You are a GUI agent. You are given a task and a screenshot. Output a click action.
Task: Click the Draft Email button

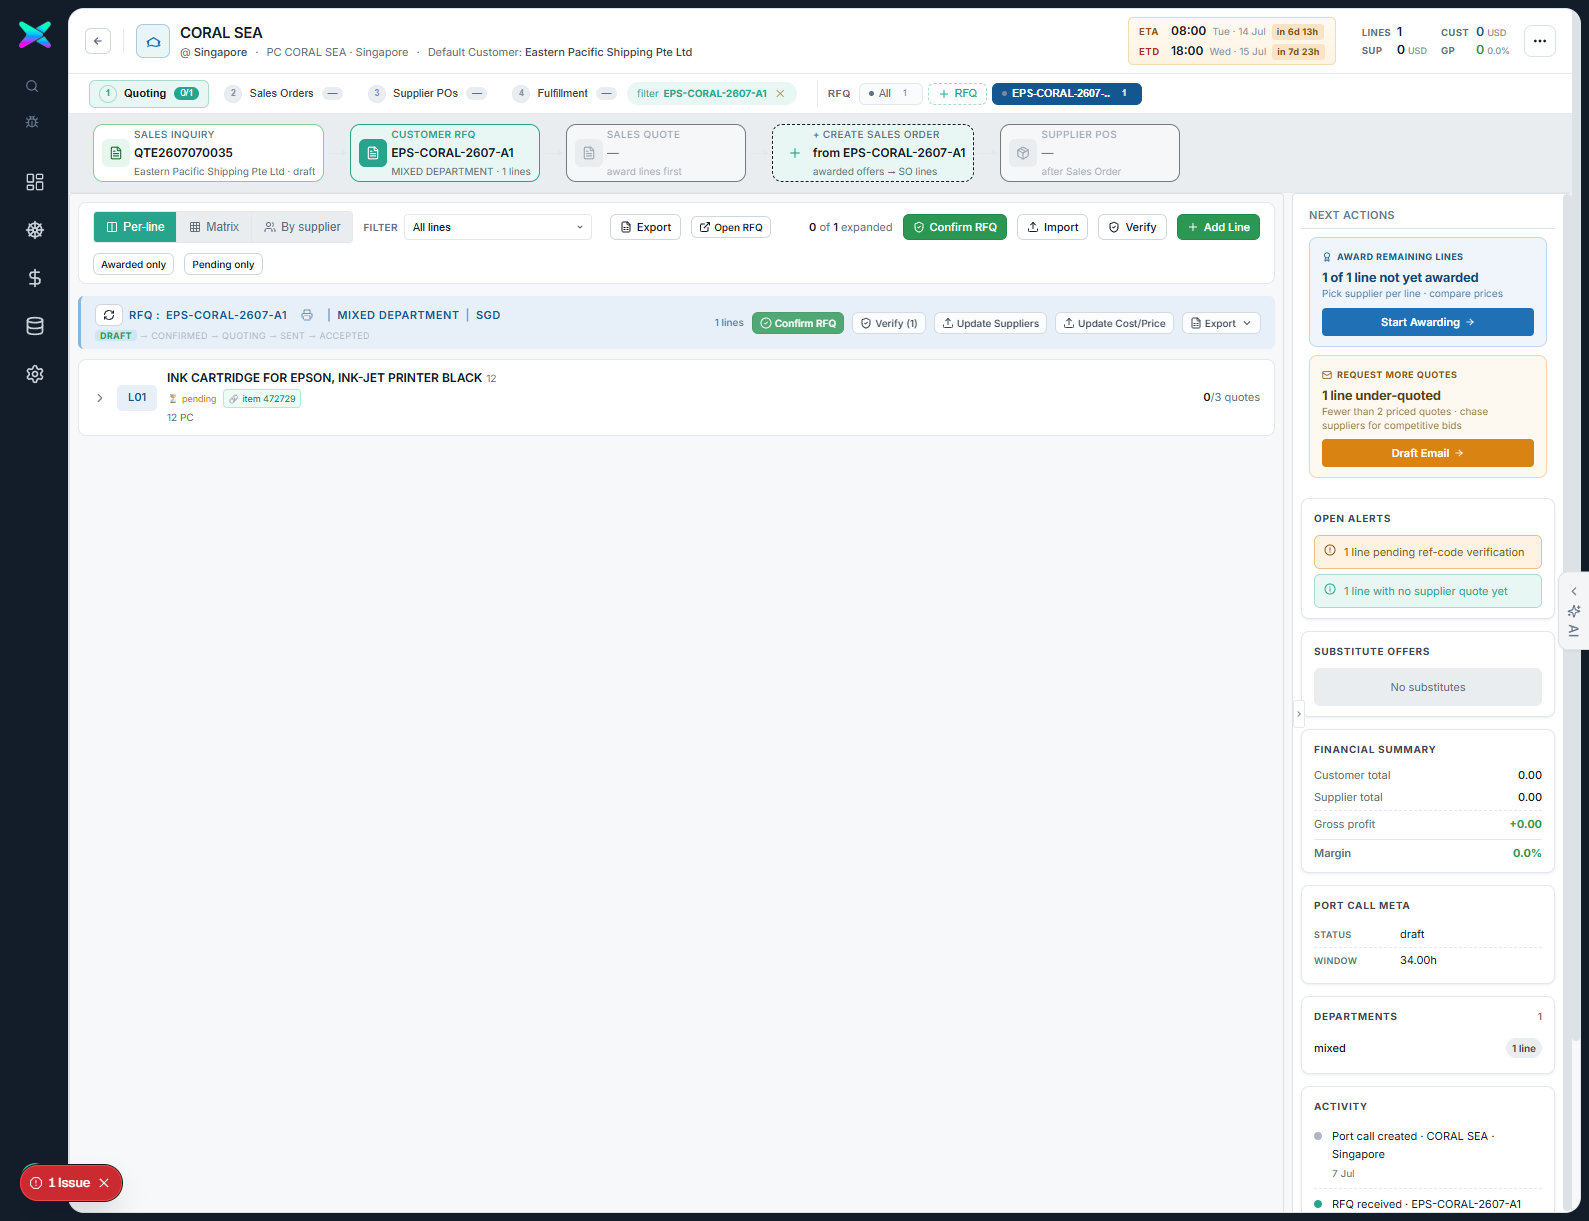point(1427,453)
